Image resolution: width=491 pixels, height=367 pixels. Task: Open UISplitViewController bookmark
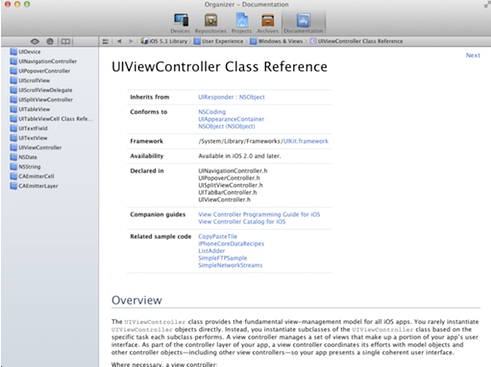pos(41,100)
